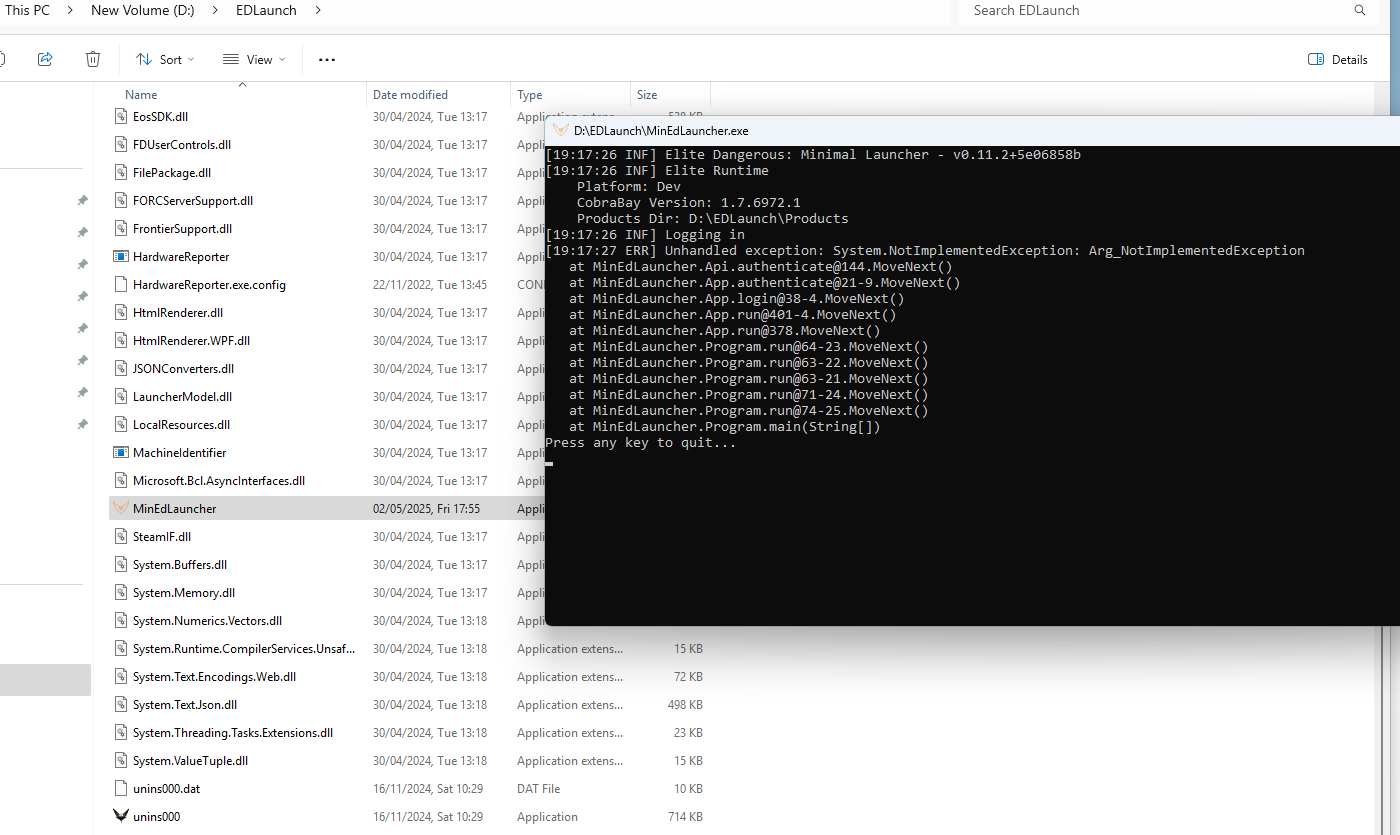Select System.Buffers.dll file icon
This screenshot has height=835, width=1400.
click(x=121, y=565)
